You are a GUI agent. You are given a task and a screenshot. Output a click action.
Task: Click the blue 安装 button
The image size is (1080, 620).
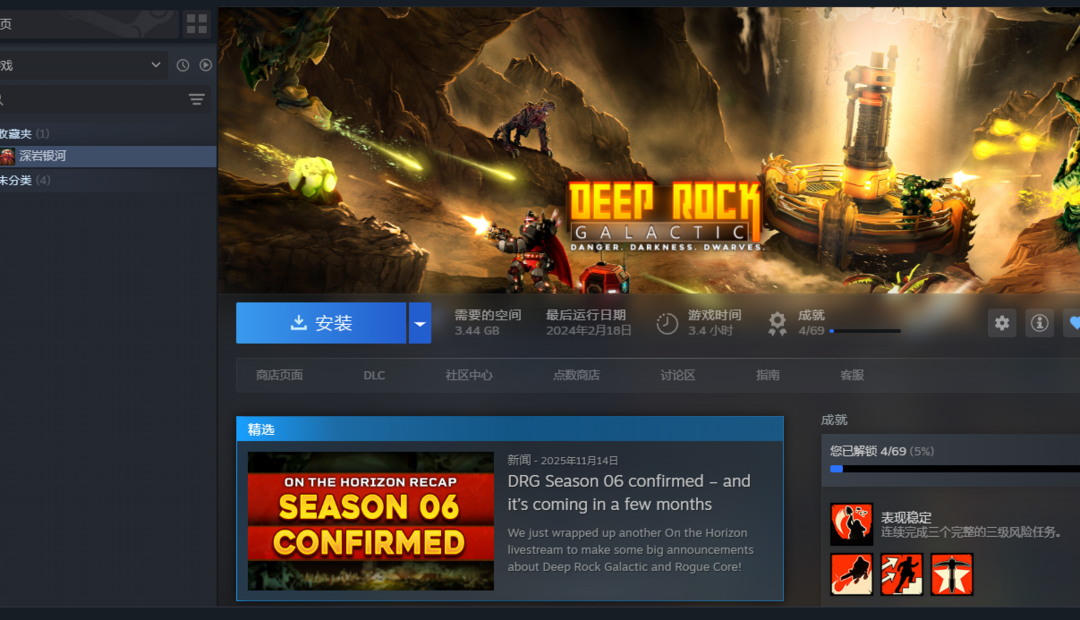321,323
